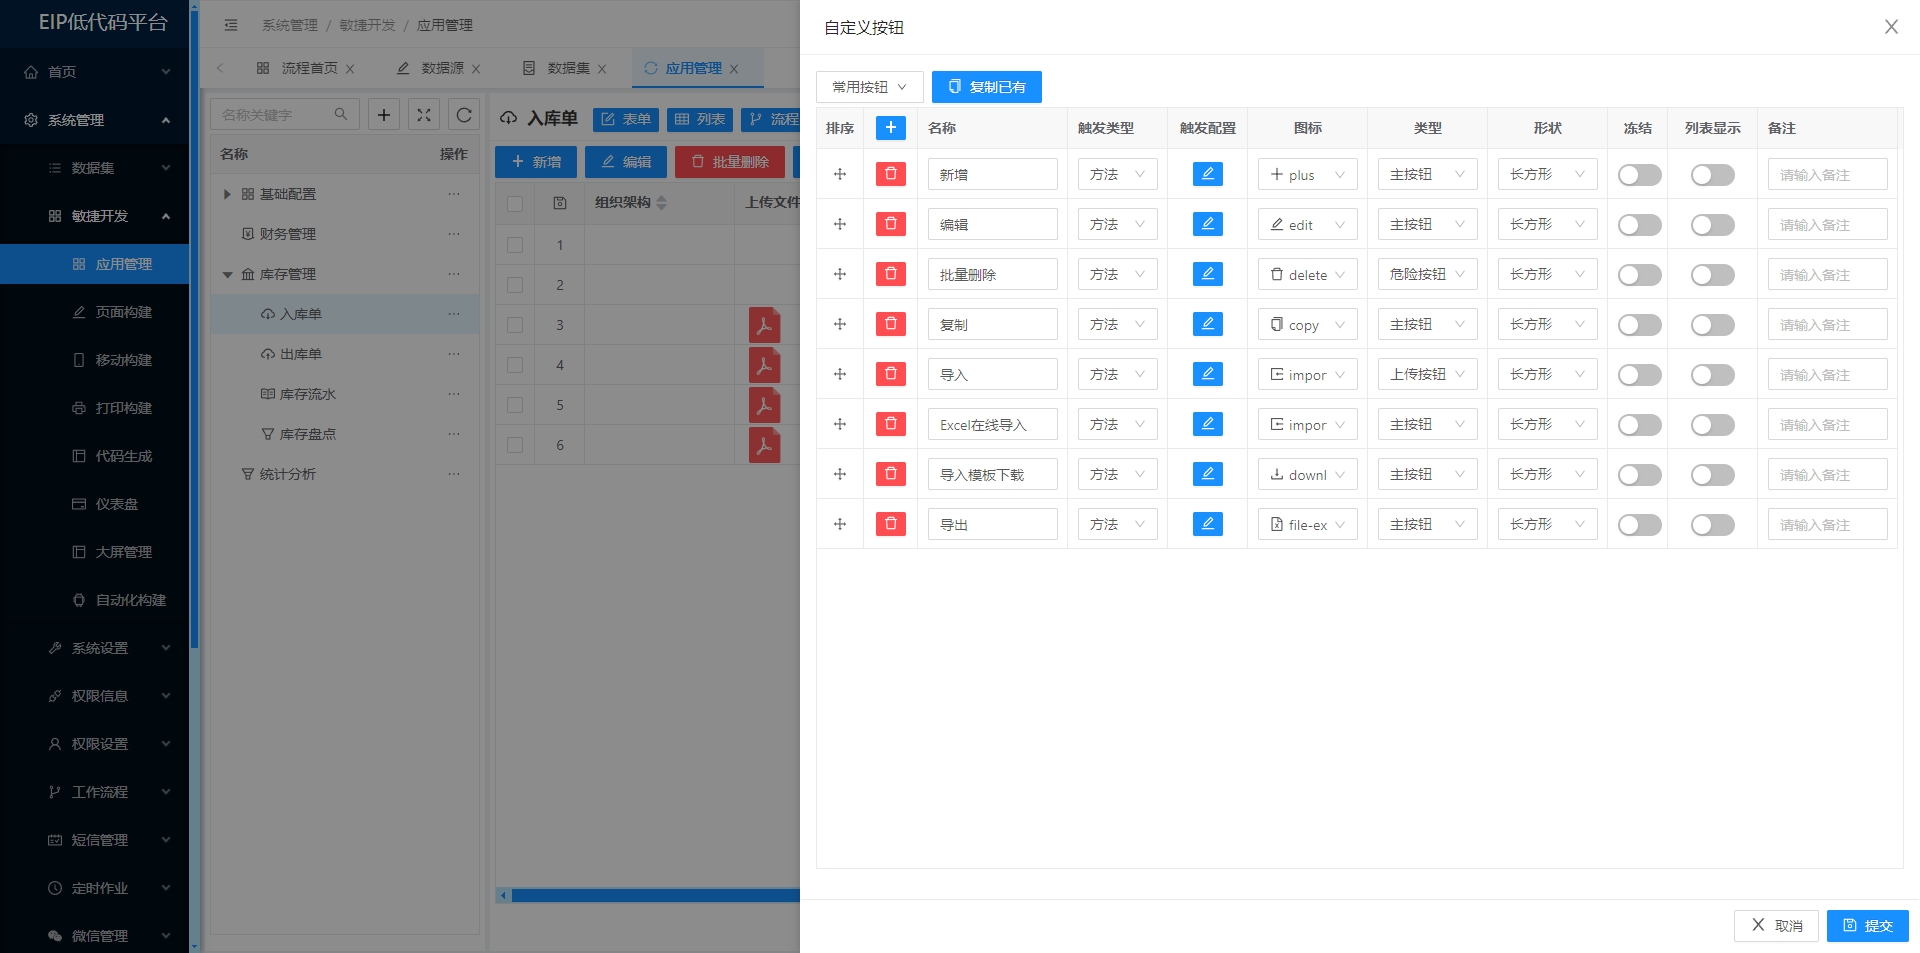Click the drag-sort handle of 导出 row
Viewport: 1920px width, 953px height.
click(840, 524)
